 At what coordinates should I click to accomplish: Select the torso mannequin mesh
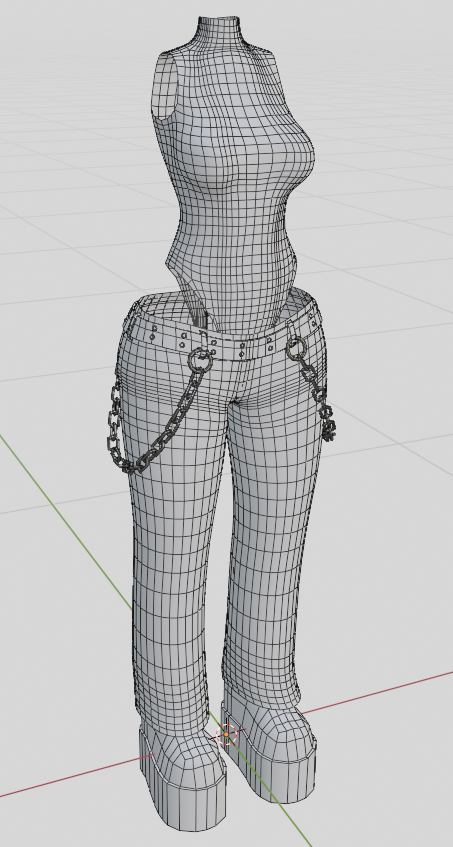click(x=232, y=178)
